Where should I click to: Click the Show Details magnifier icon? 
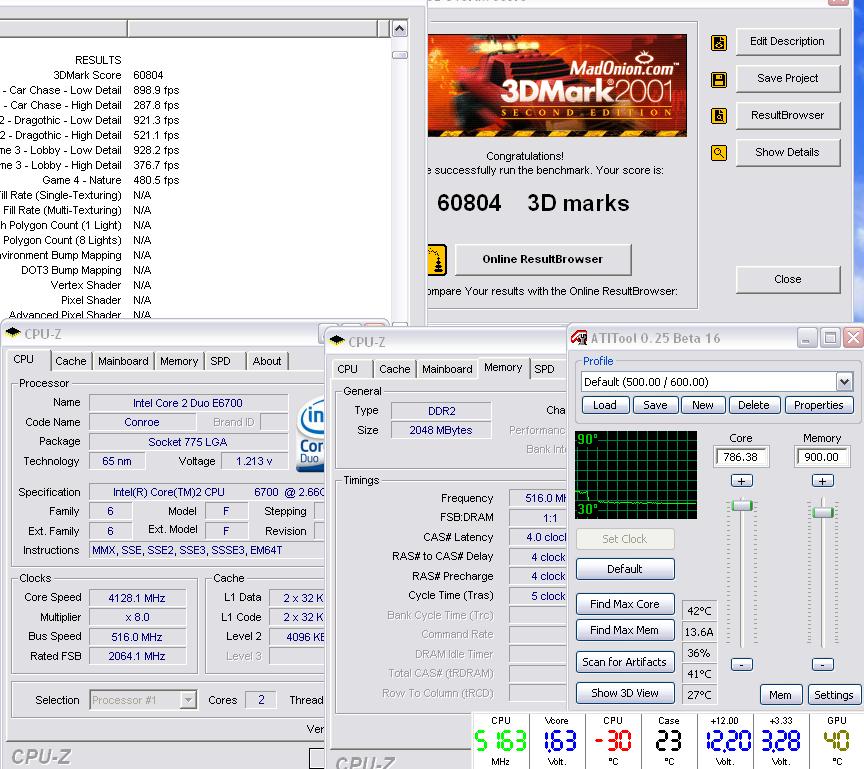[x=719, y=153]
